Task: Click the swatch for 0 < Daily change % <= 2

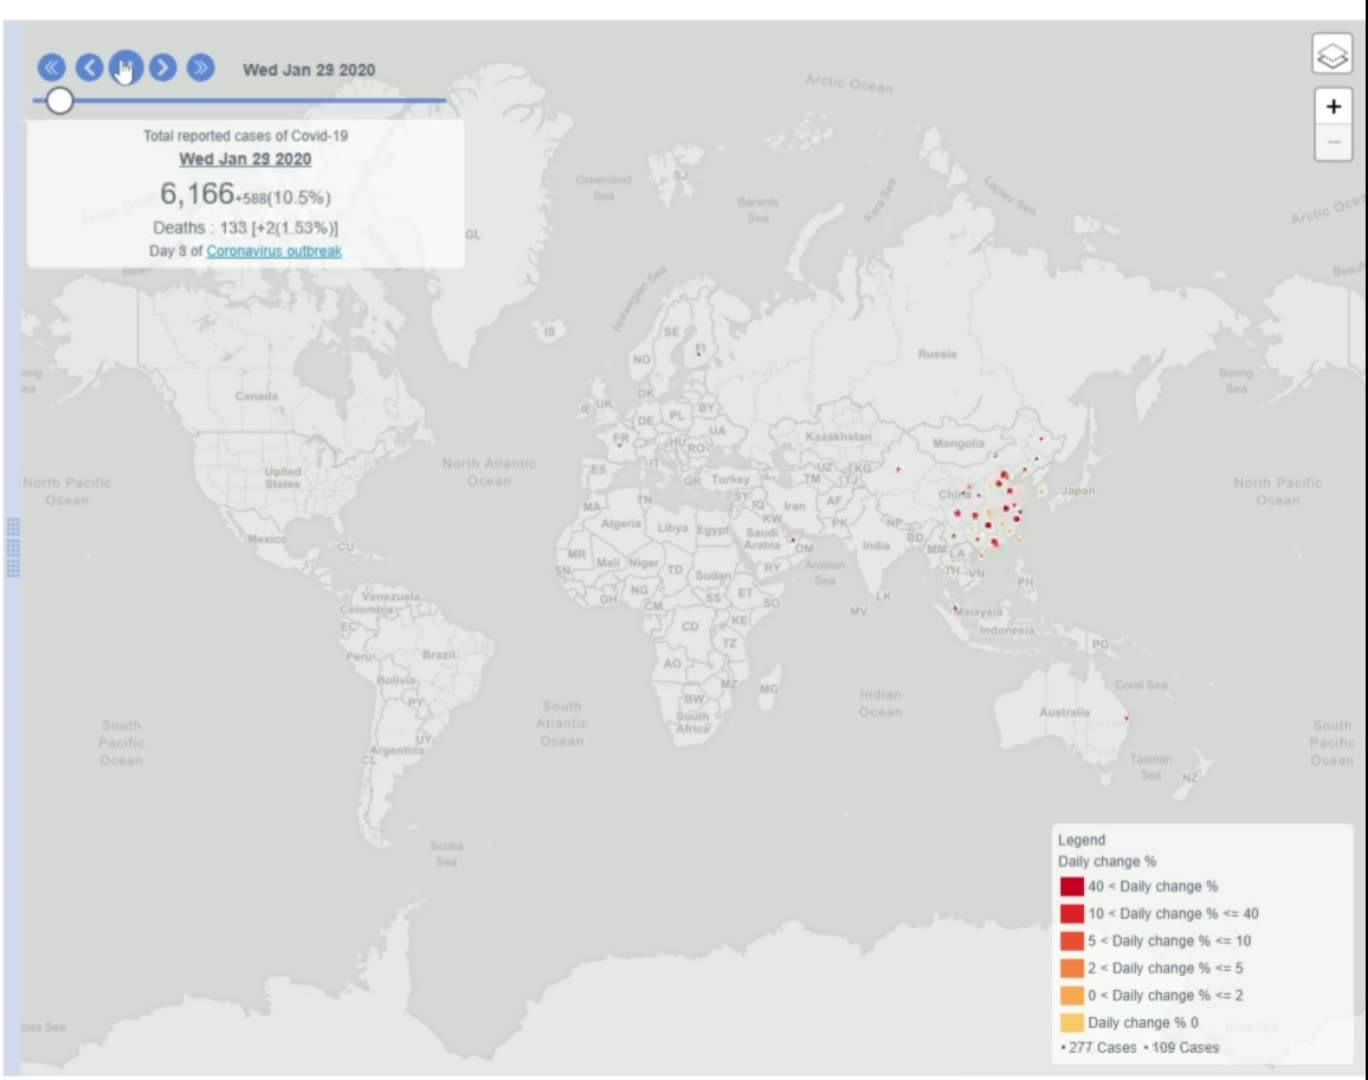Action: click(1072, 996)
